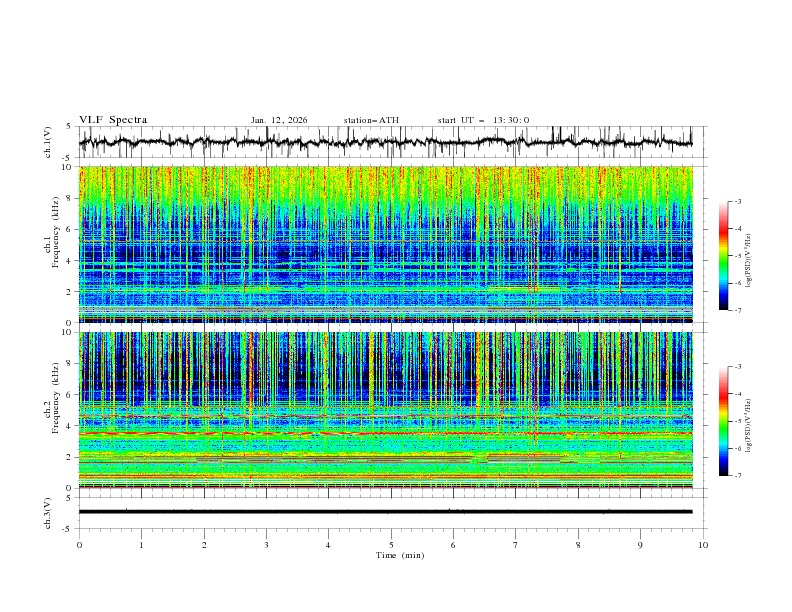Click the ch.2 color scale bar

[724, 421]
